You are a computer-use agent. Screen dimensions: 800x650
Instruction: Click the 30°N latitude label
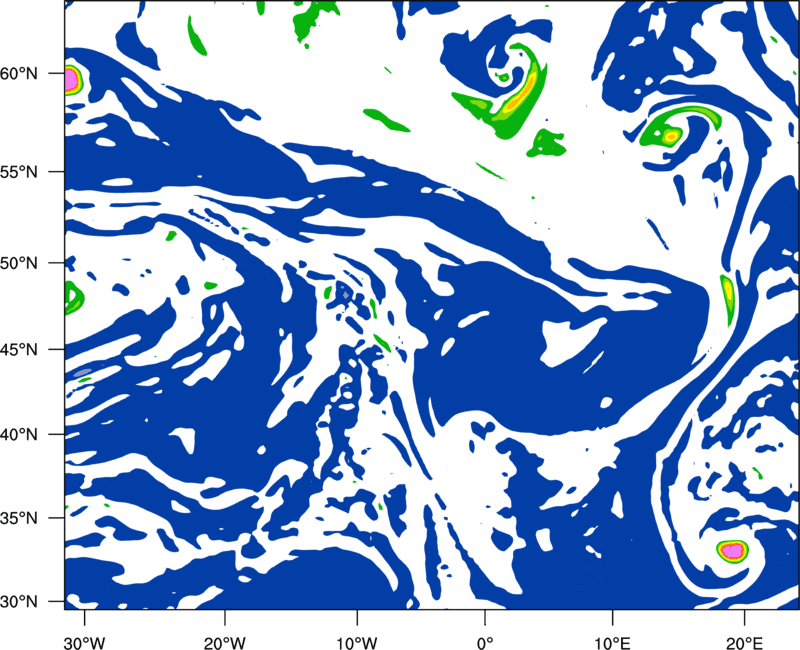[x=19, y=602]
